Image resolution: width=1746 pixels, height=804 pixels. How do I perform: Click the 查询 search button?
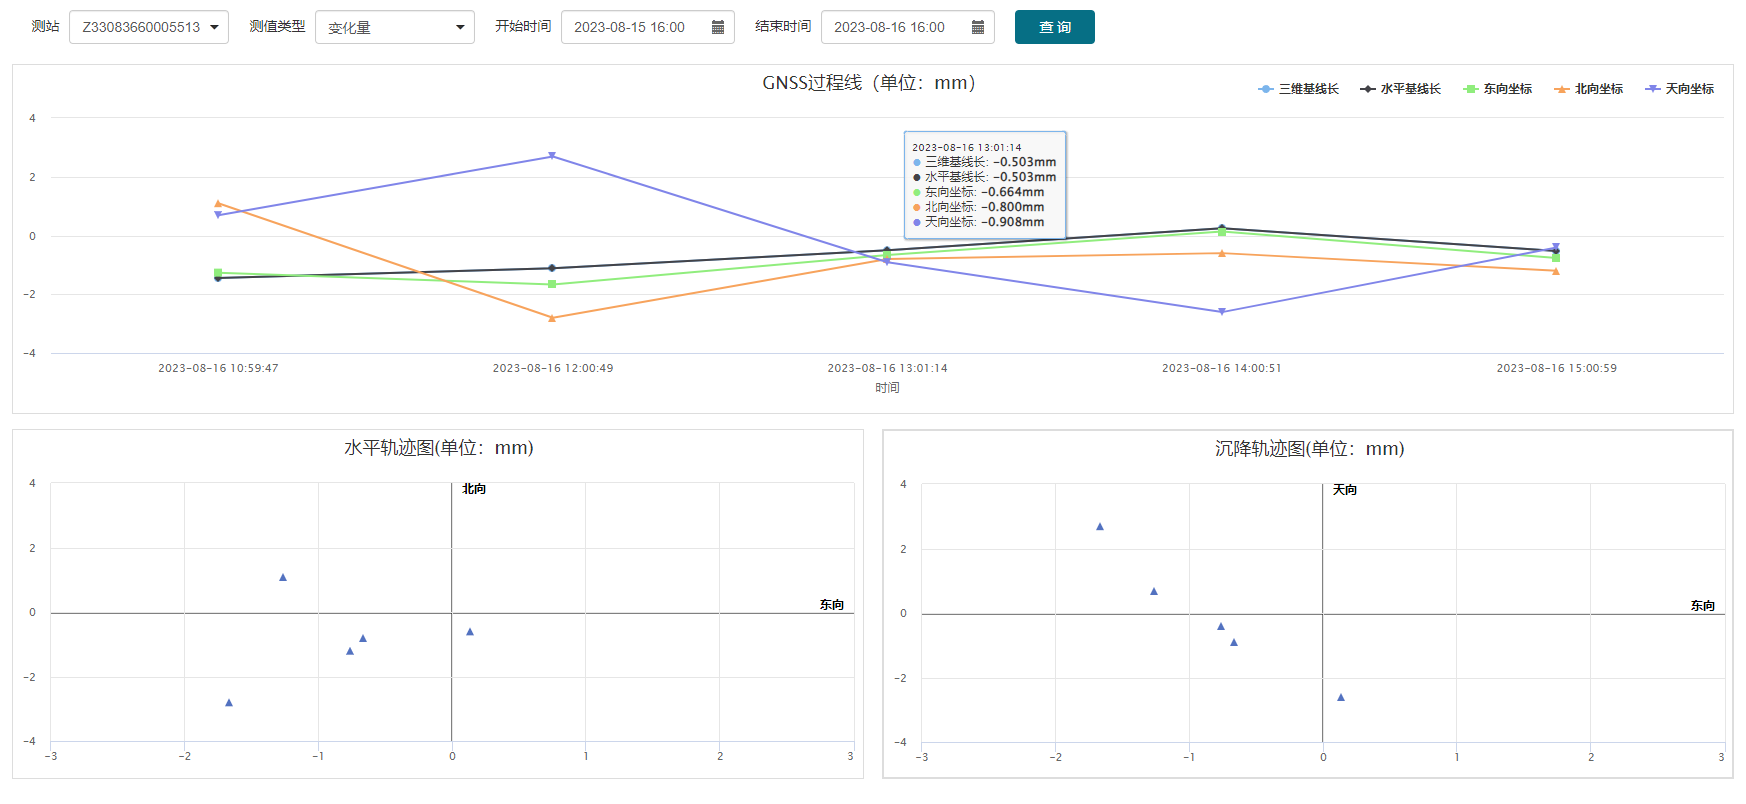click(1054, 27)
